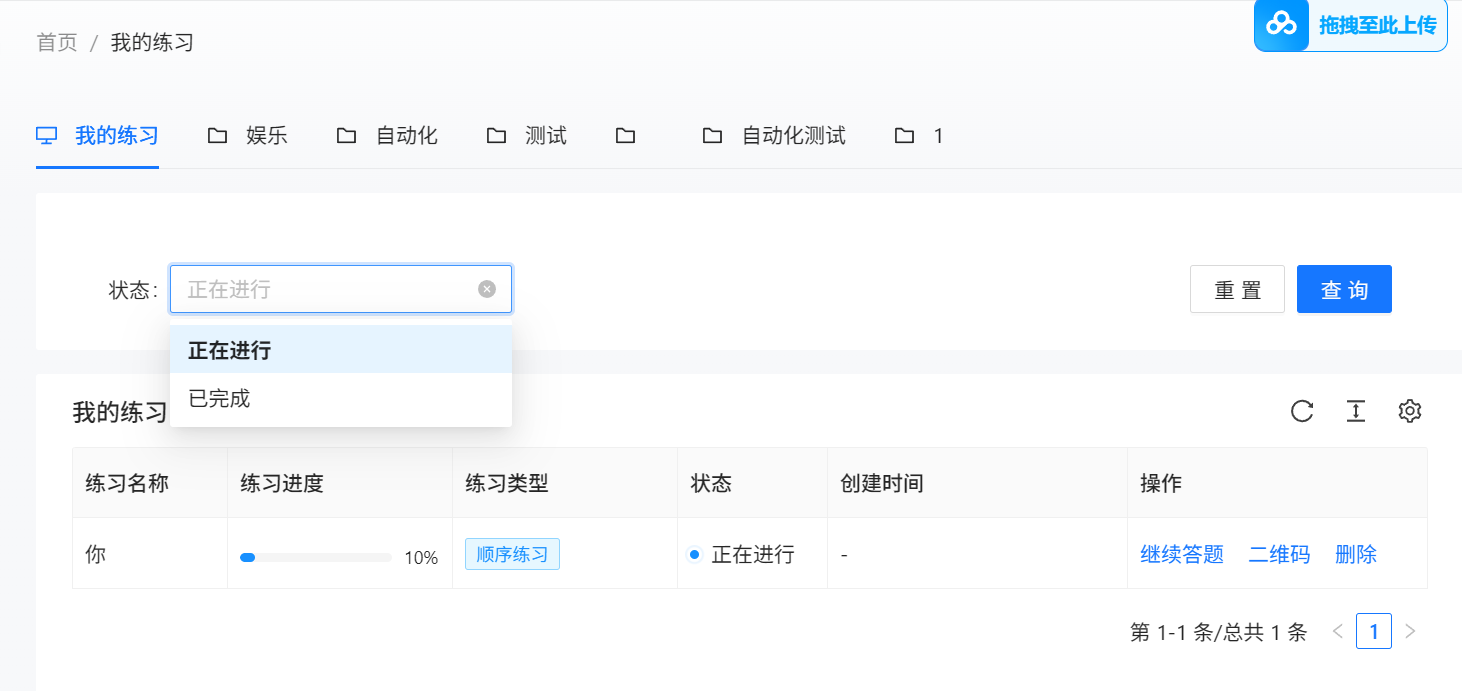This screenshot has height=691, width=1462.
Task: Click the 重置 button
Action: [1237, 289]
